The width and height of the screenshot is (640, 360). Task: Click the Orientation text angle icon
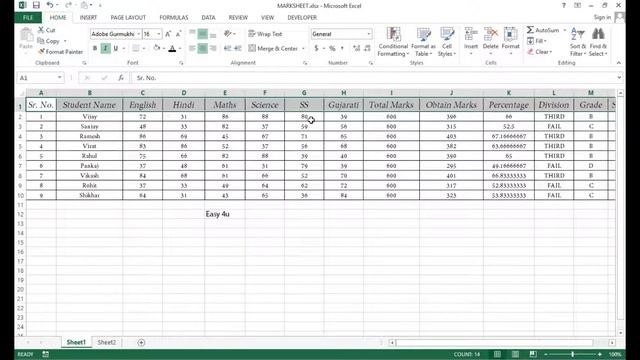point(228,34)
